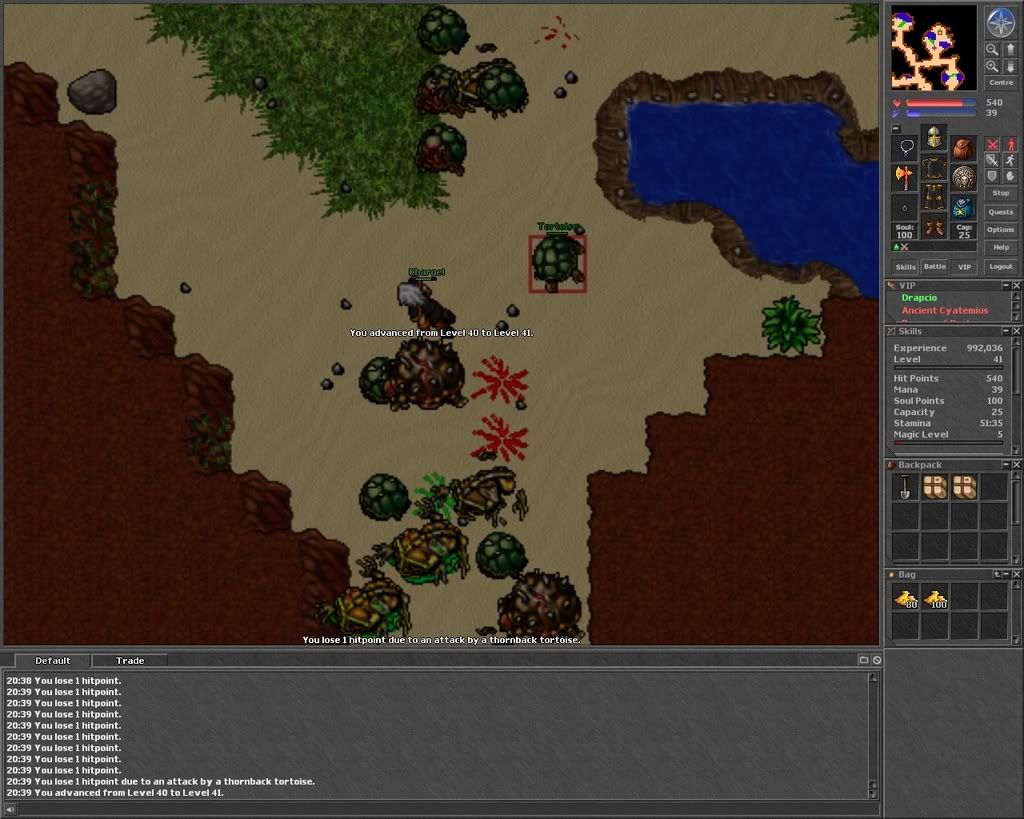Click the shovel in the Backpack
The height and width of the screenshot is (819, 1024).
[x=905, y=487]
